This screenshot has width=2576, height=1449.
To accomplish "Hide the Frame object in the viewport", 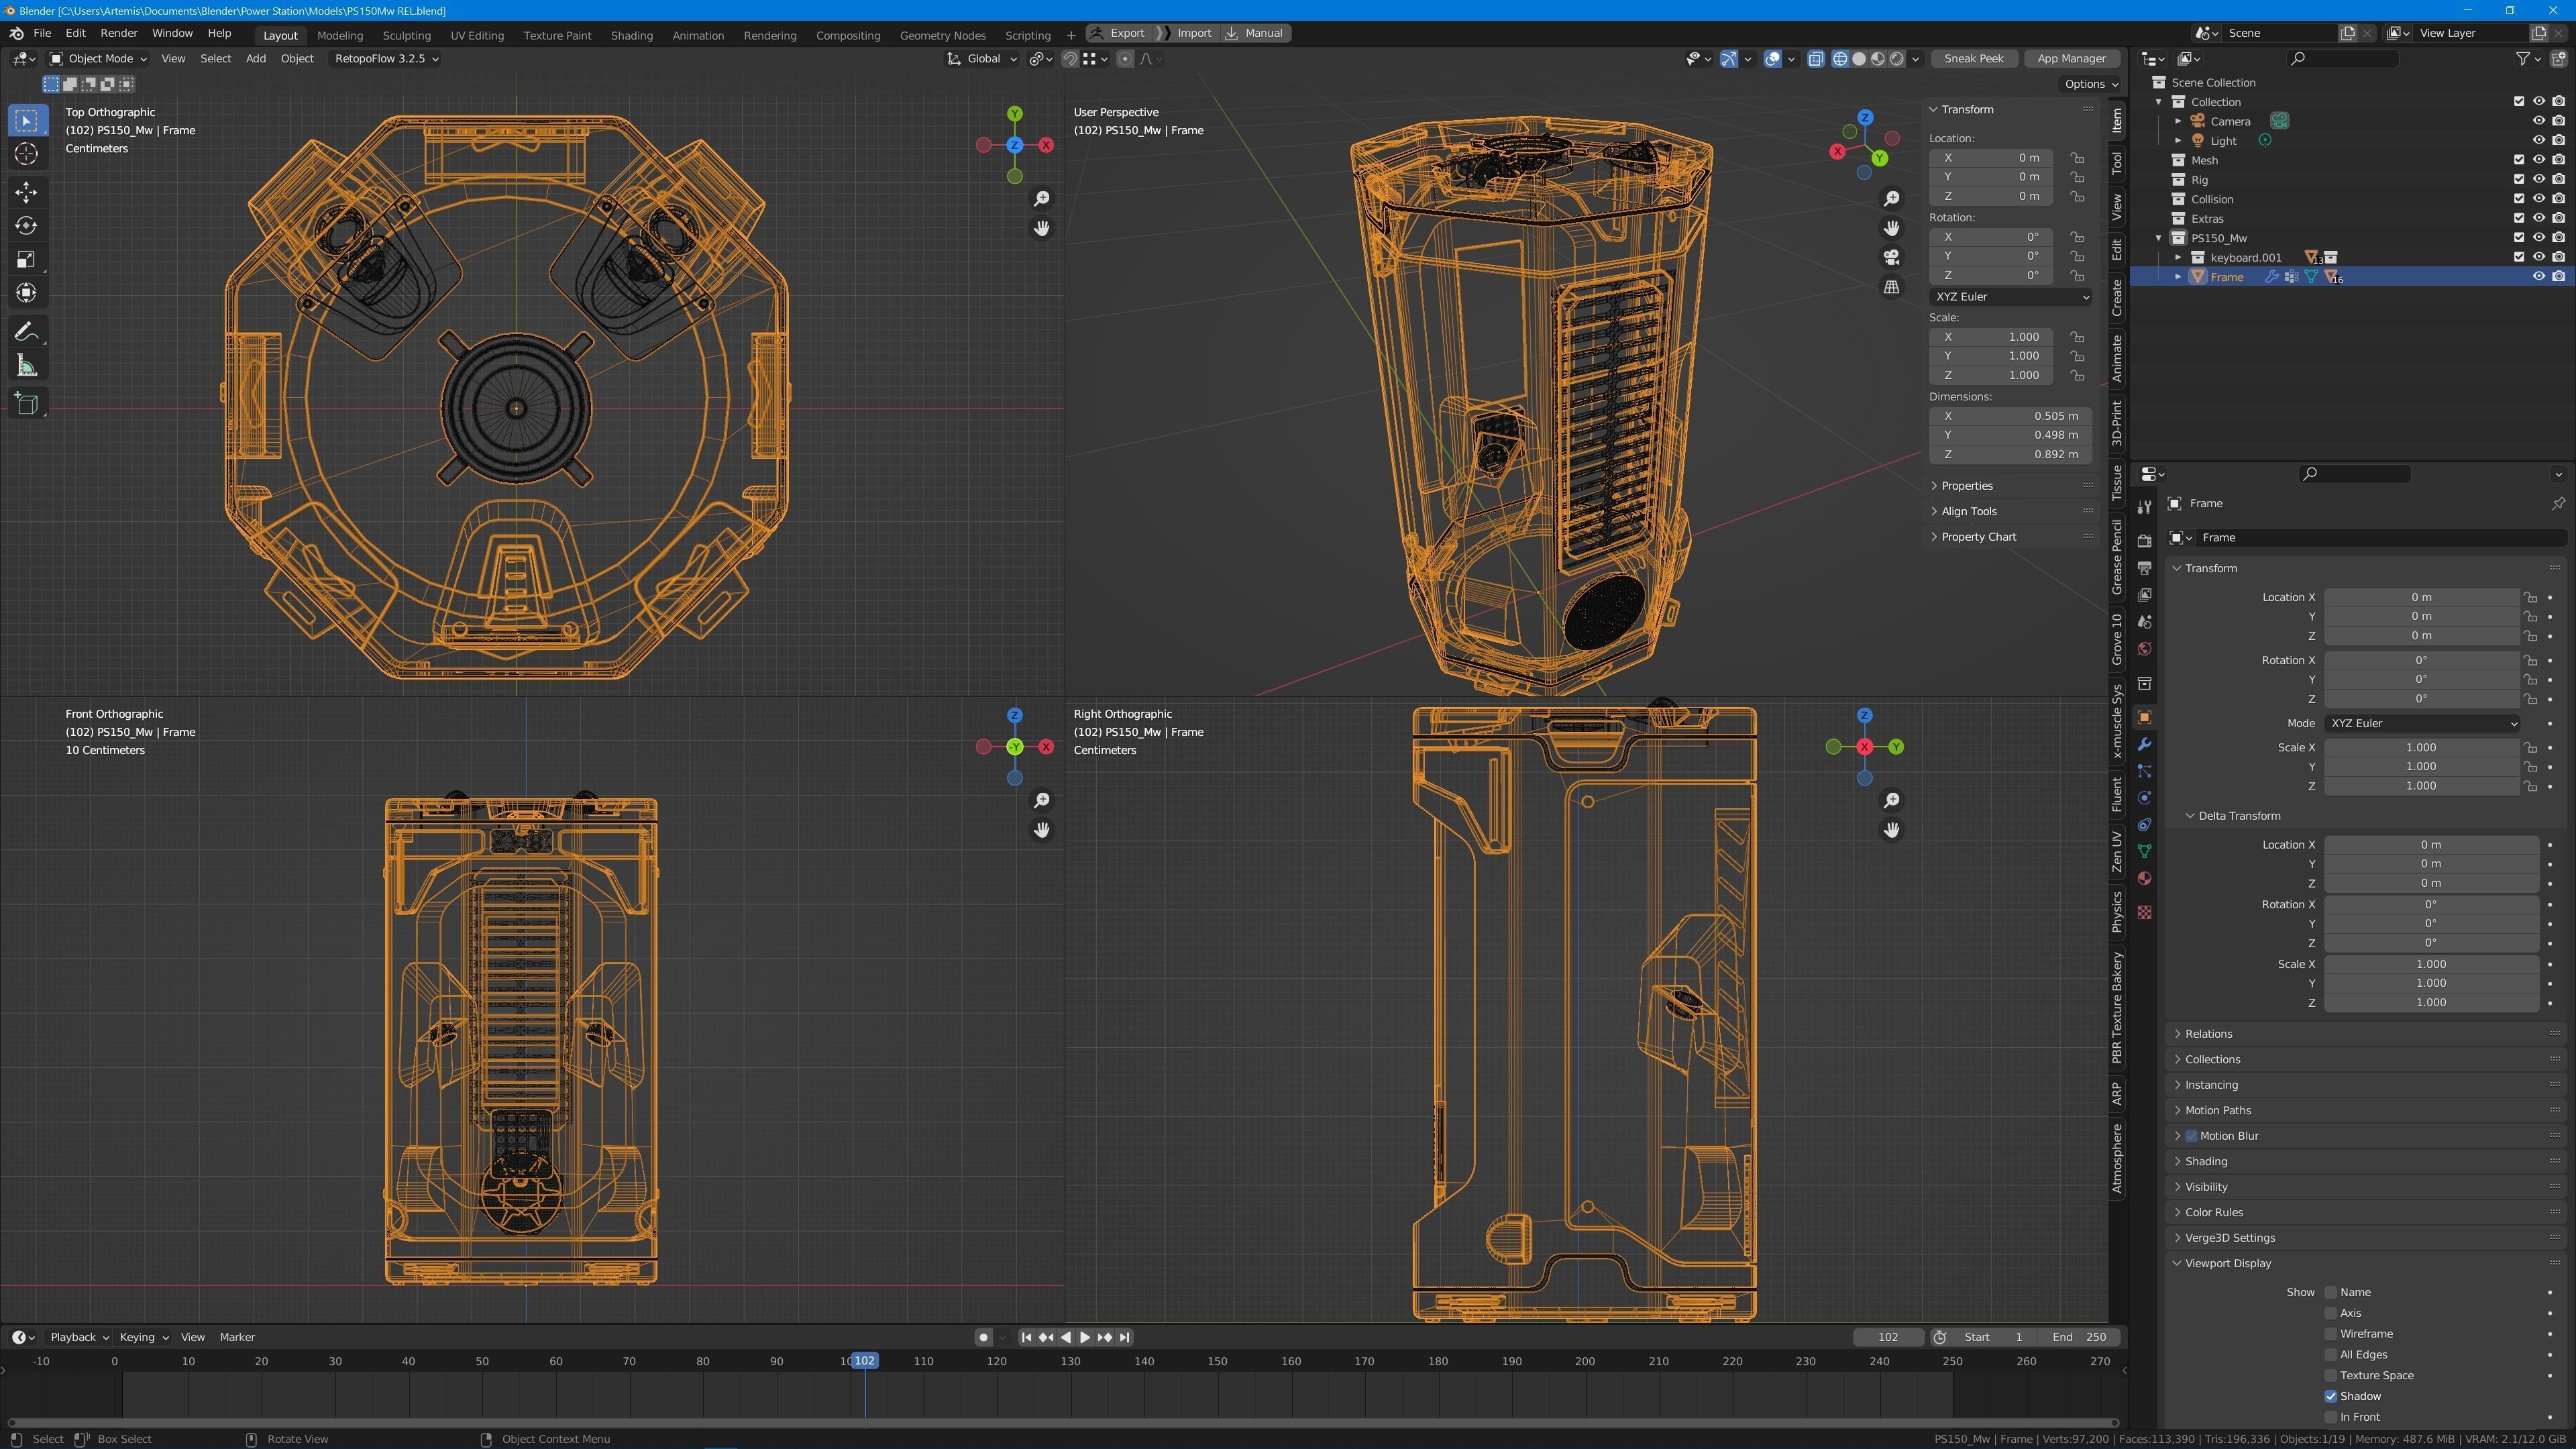I will 2538,277.
